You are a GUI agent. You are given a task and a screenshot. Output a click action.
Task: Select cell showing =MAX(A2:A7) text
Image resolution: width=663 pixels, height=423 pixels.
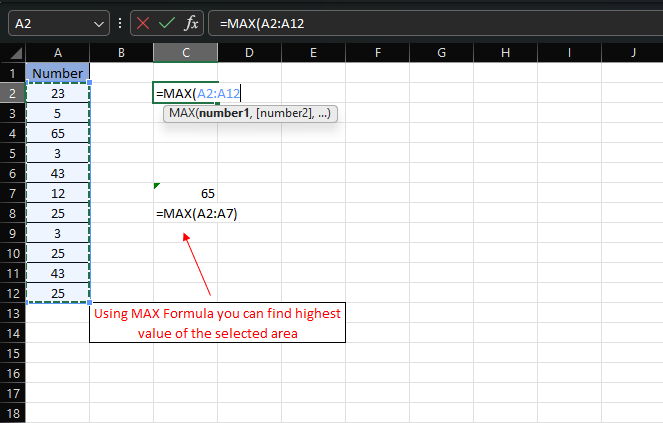[x=186, y=213]
